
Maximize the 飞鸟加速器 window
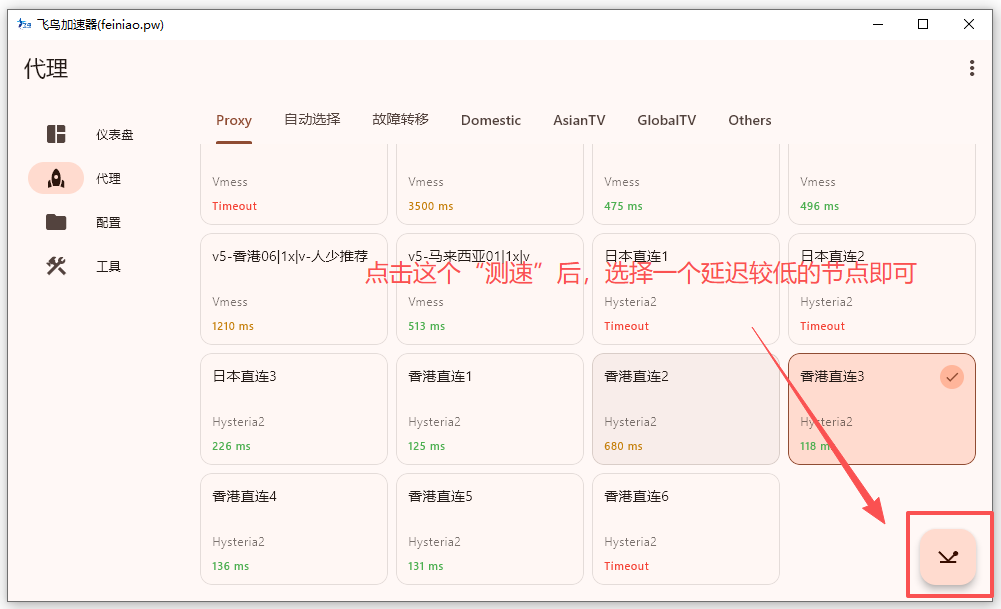click(923, 25)
